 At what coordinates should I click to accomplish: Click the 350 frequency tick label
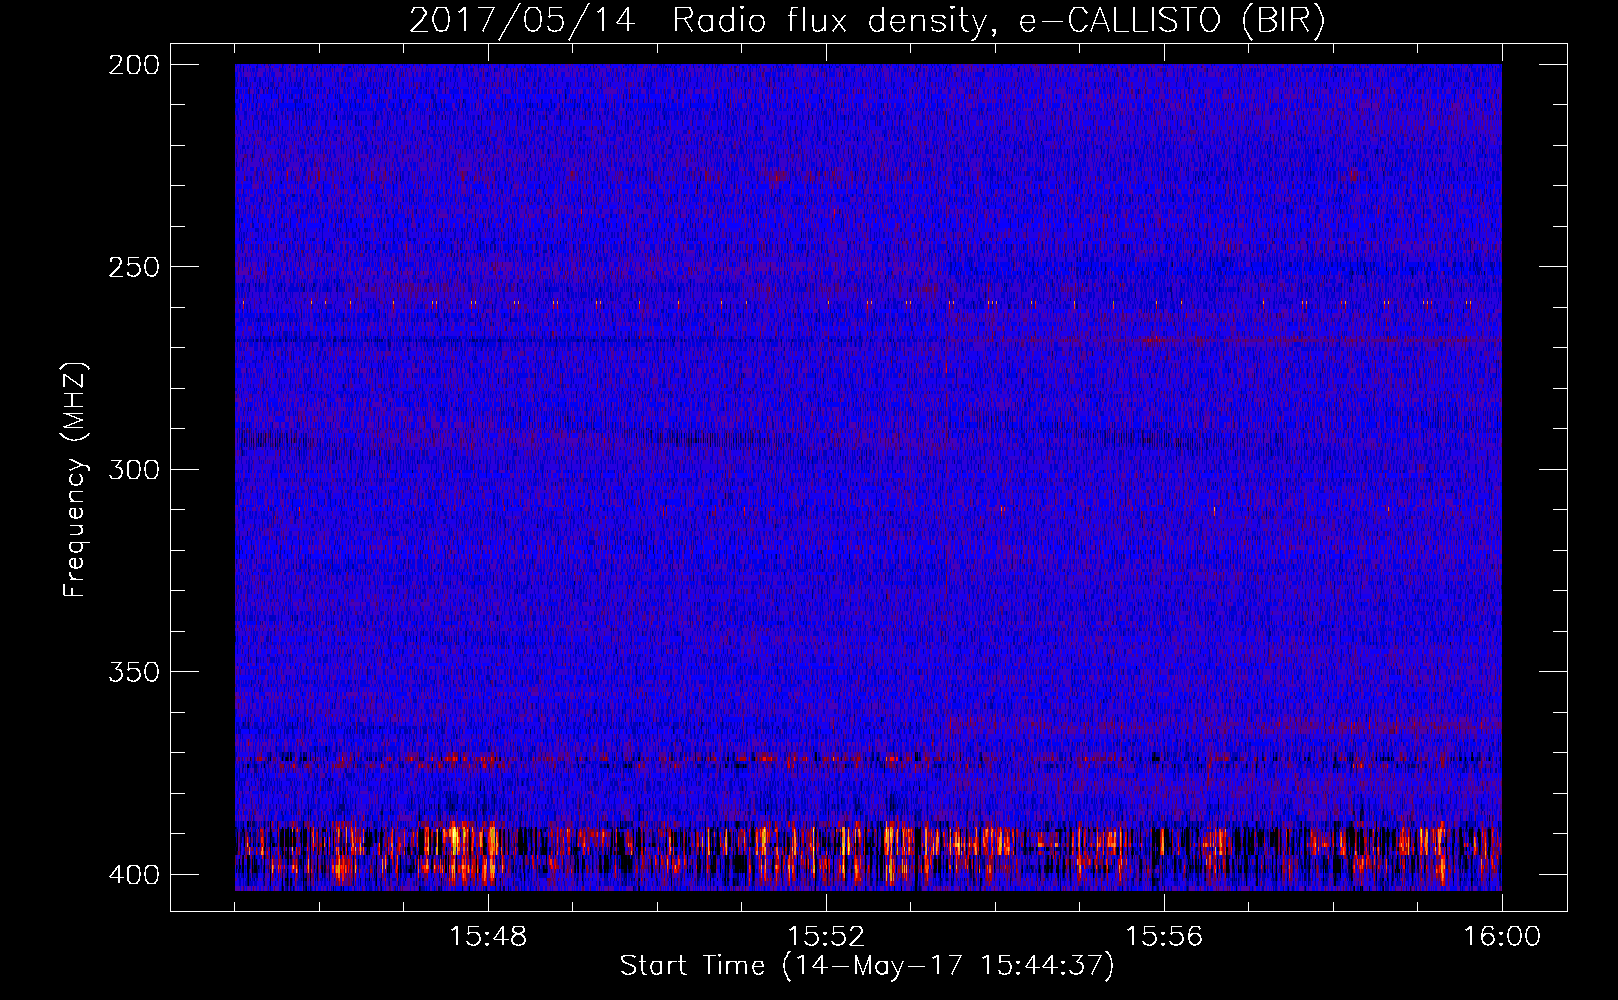(133, 671)
